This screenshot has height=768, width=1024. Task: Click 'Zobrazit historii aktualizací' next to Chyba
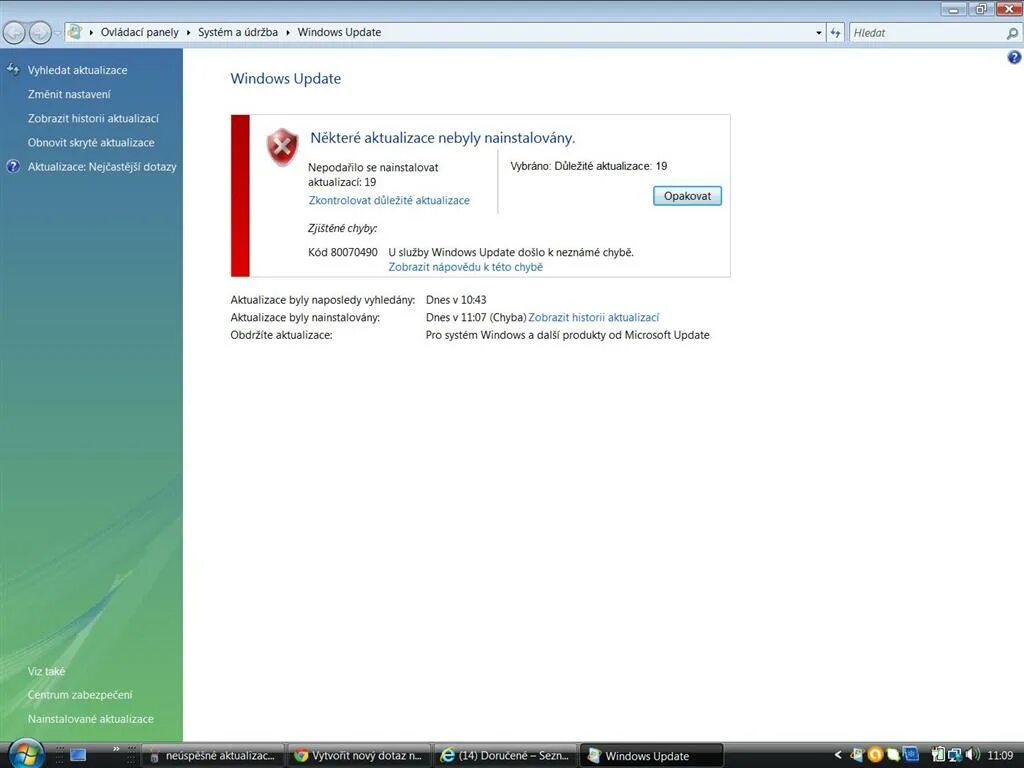pyautogui.click(x=593, y=317)
